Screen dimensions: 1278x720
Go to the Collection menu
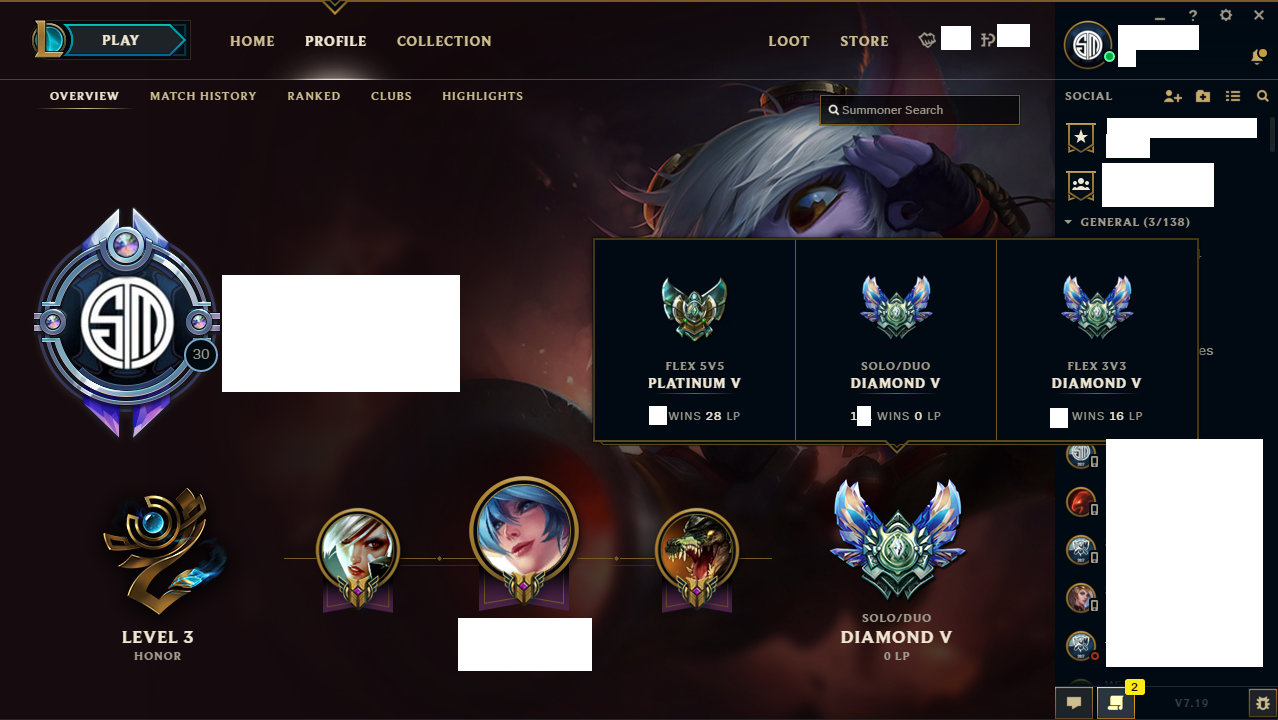(444, 41)
